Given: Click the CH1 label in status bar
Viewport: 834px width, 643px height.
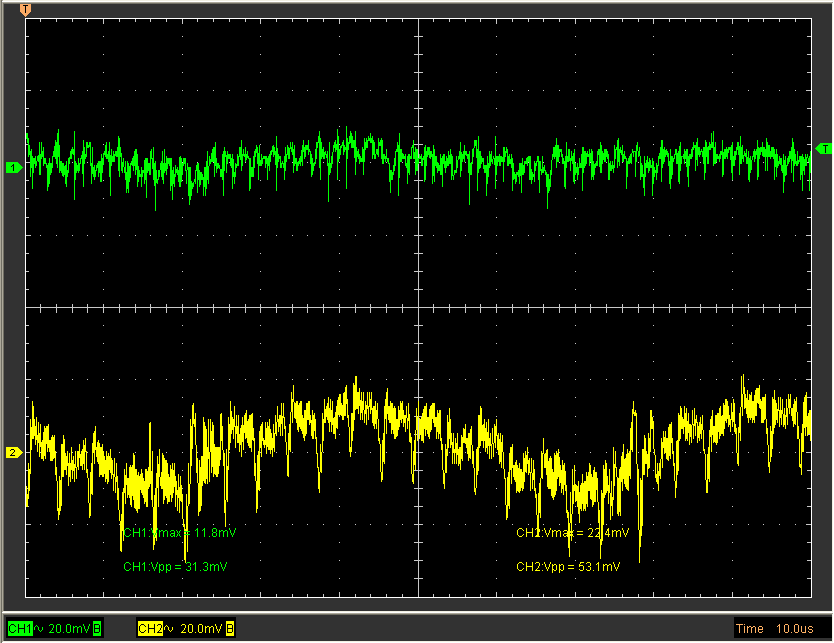Looking at the screenshot, I should pyautogui.click(x=20, y=629).
